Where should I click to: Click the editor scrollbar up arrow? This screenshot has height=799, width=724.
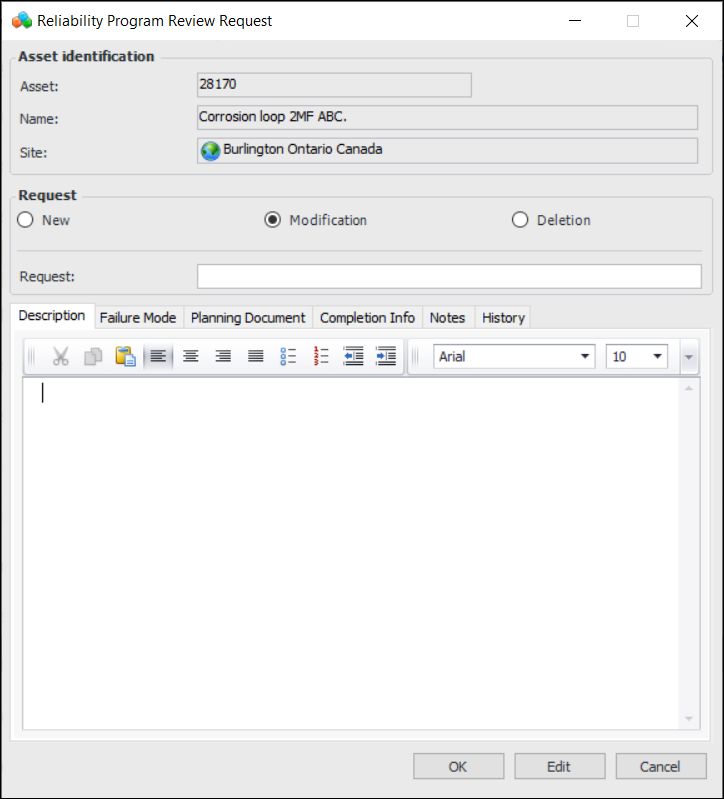coord(689,388)
